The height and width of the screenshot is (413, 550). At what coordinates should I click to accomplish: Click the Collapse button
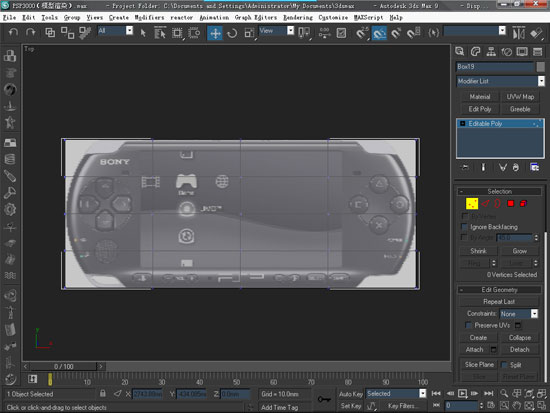coord(519,338)
